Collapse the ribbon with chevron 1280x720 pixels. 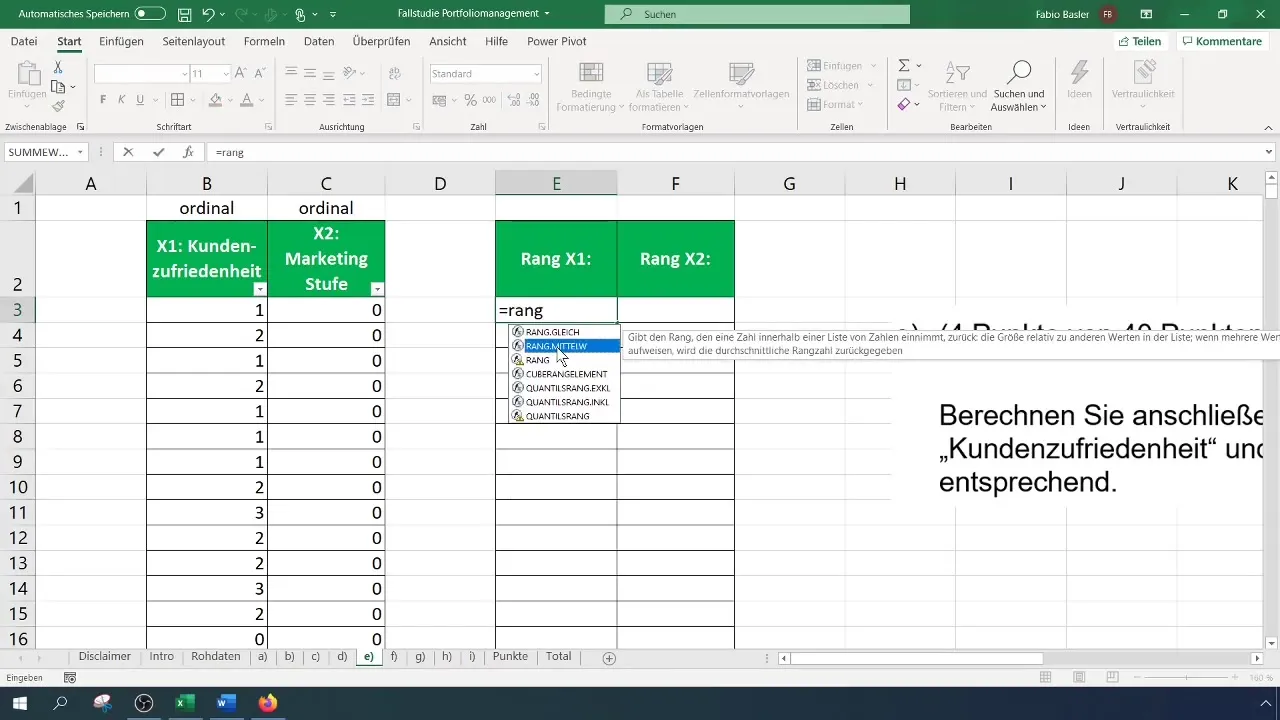pyautogui.click(x=1268, y=128)
